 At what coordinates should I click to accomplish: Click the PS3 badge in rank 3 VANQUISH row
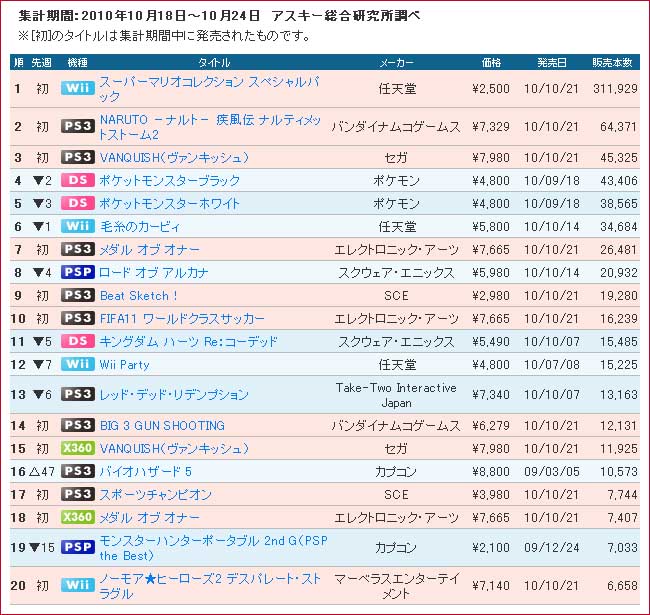(x=78, y=157)
